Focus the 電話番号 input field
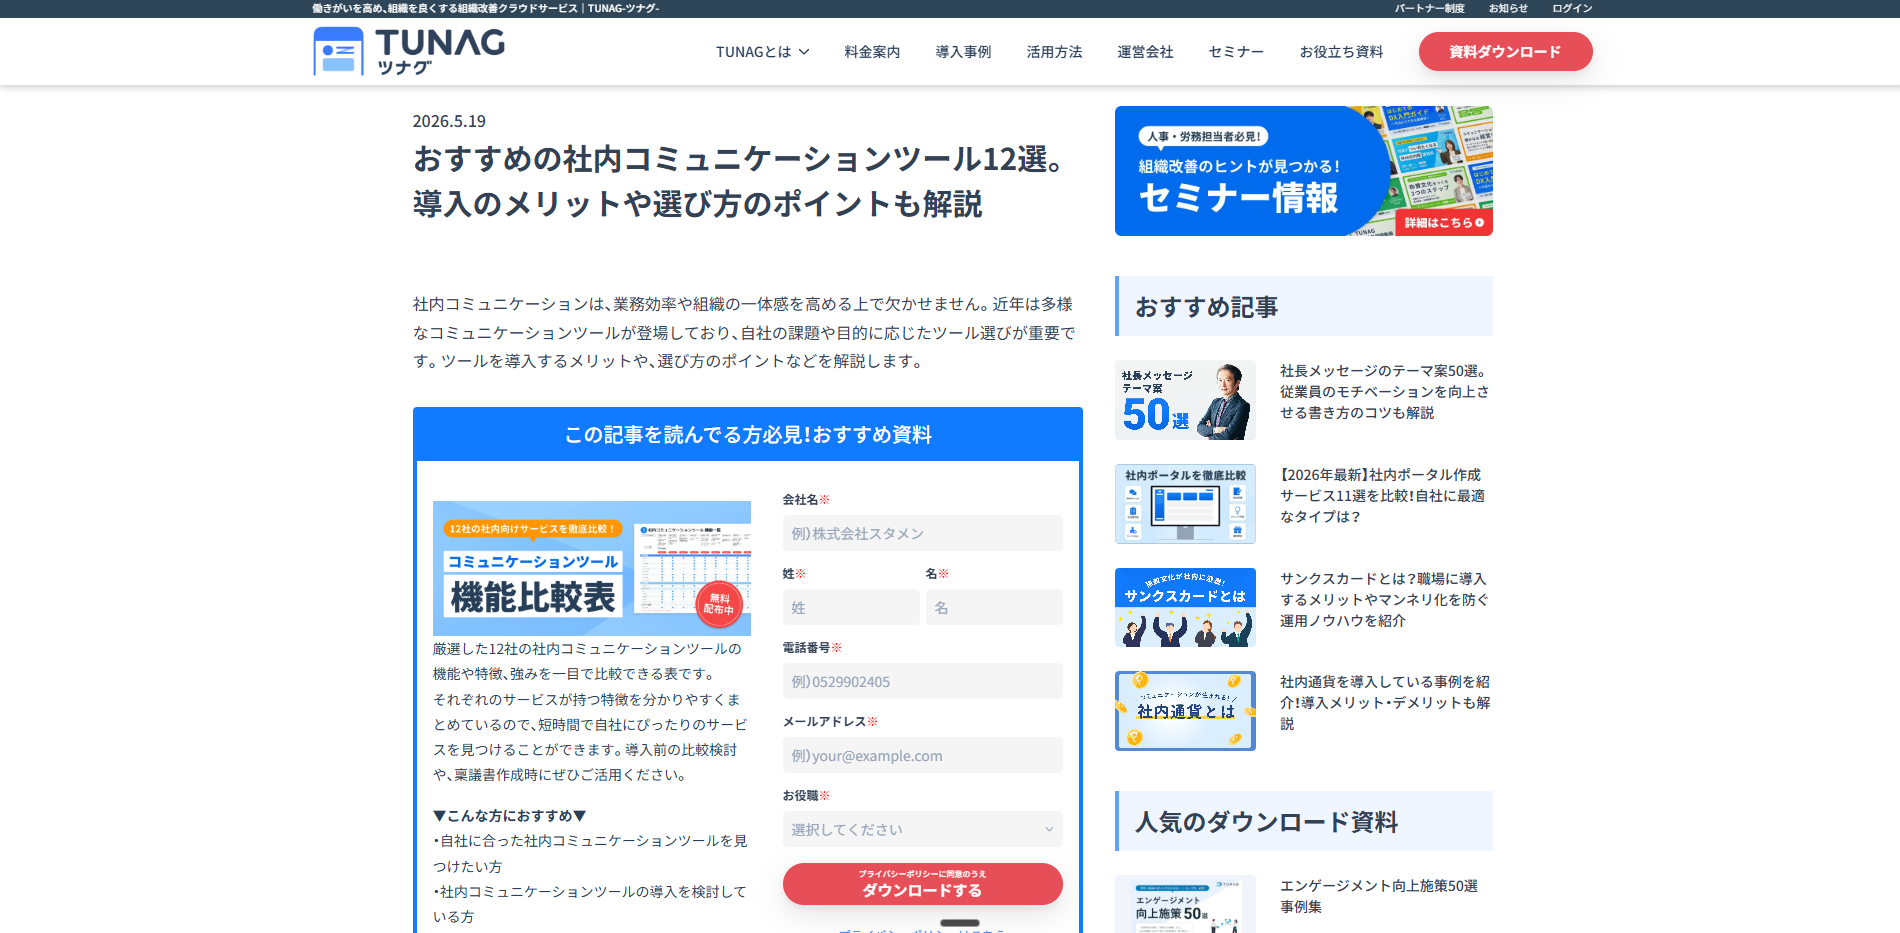 pyautogui.click(x=922, y=681)
